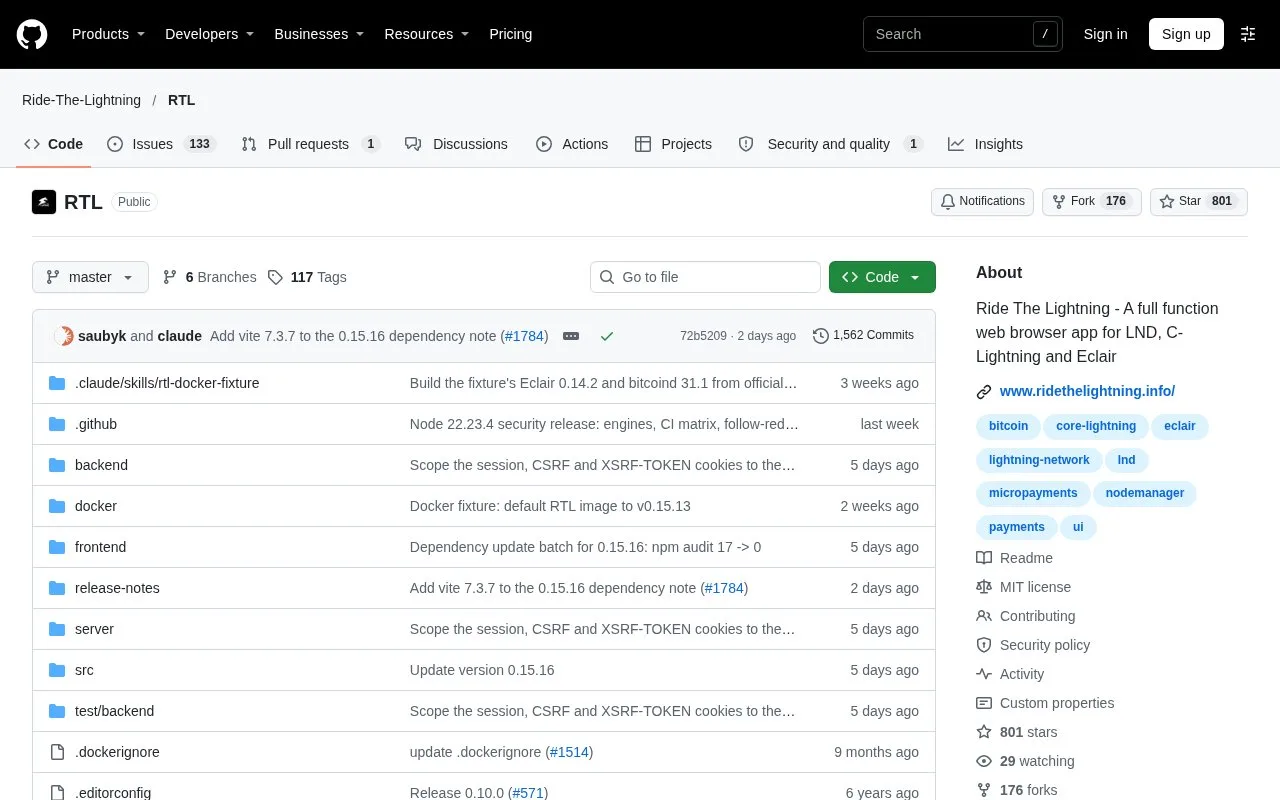The image size is (1280, 800).
Task: Click the Sign up button
Action: pos(1186,34)
